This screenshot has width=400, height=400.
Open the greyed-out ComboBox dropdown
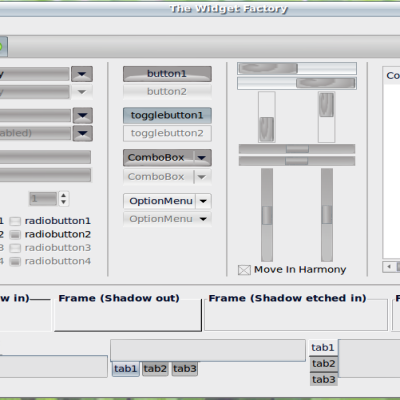(167, 177)
